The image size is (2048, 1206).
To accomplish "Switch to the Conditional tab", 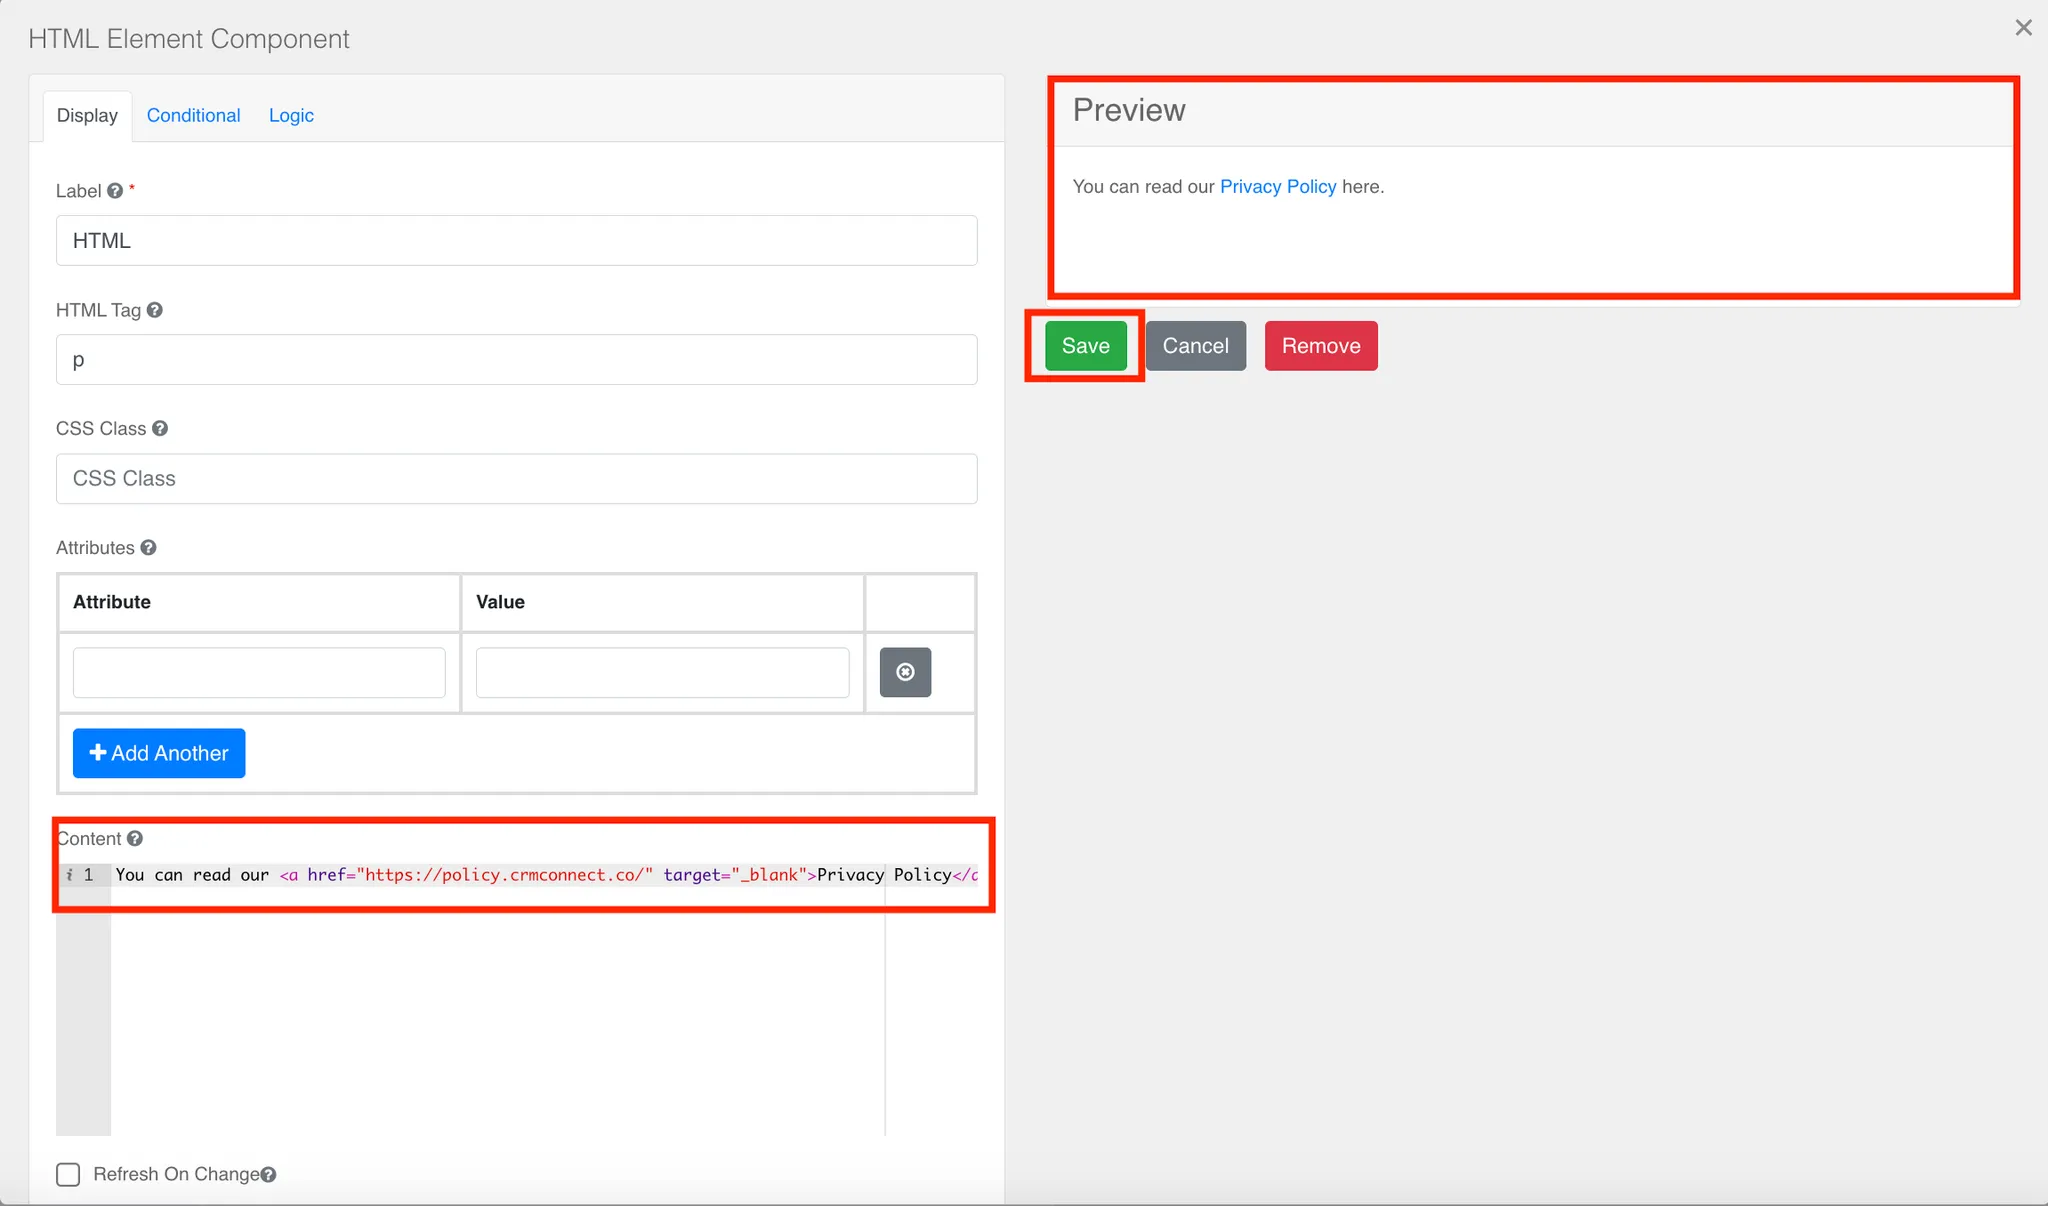I will (x=193, y=115).
